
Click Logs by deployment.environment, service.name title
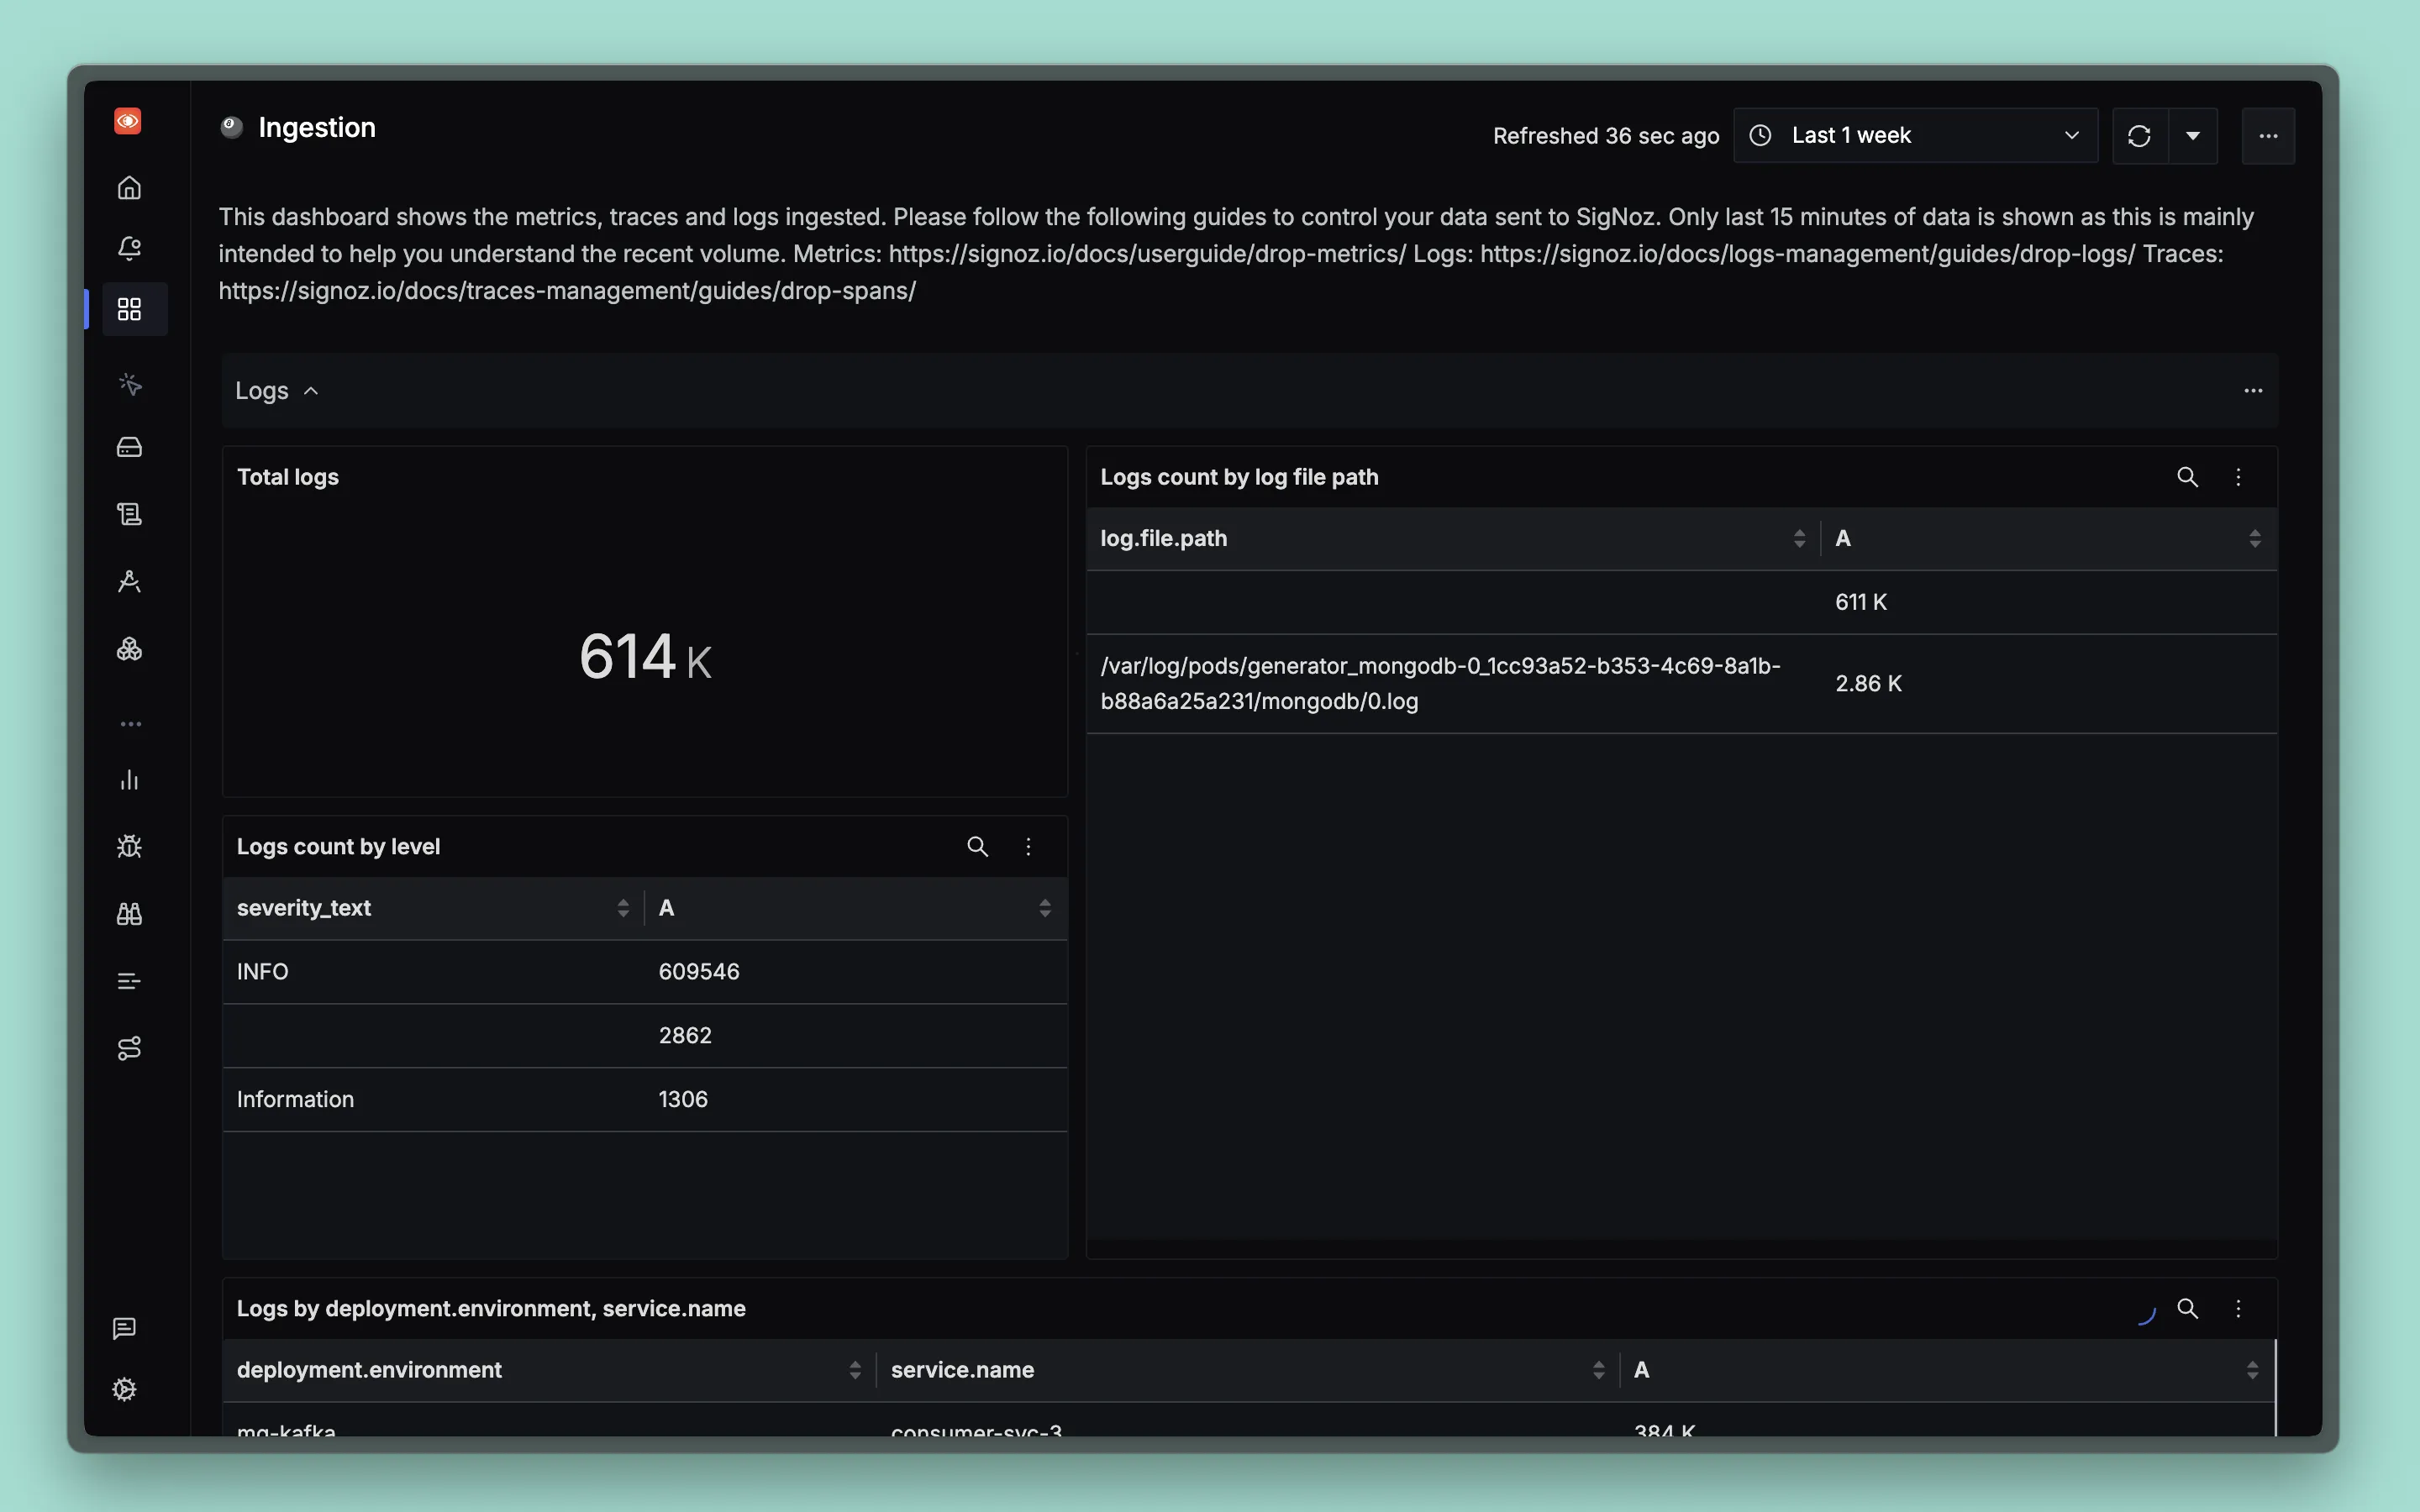coord(491,1309)
